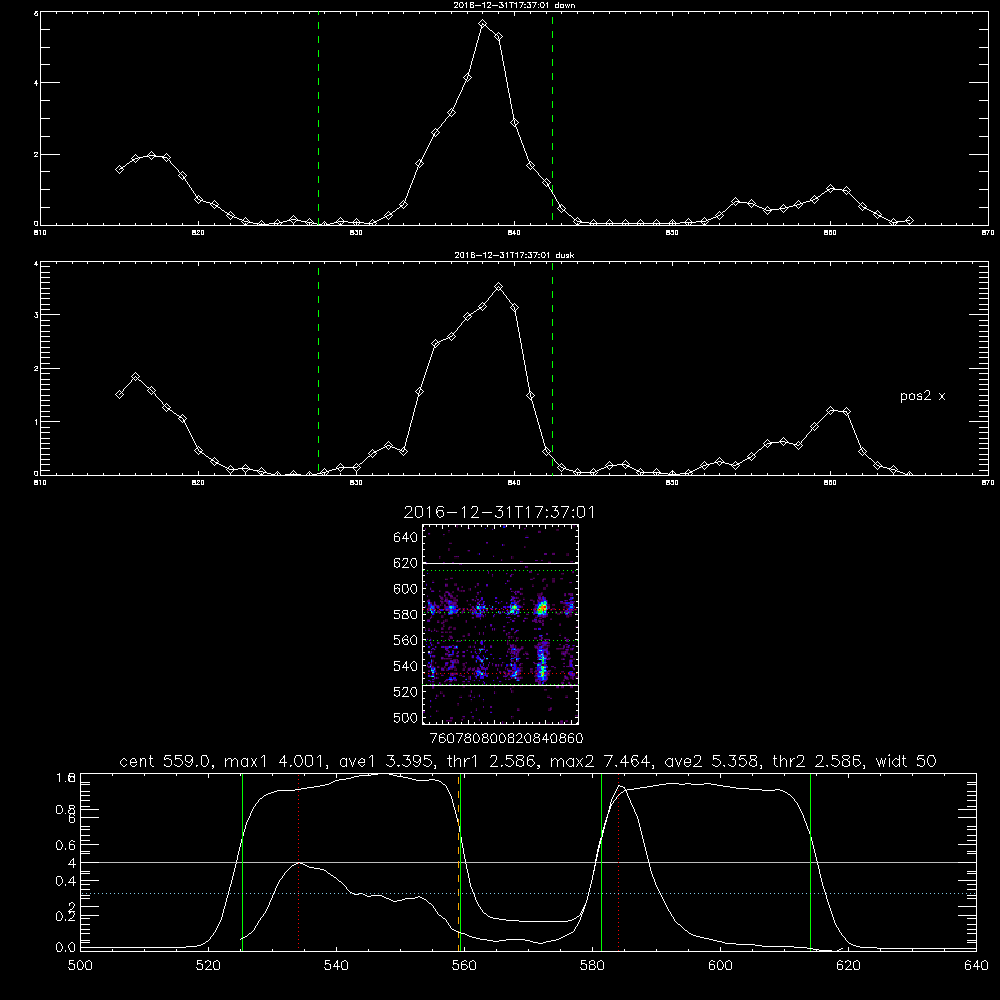Viewport: 1000px width, 1000px height.
Task: Click the right green dashed line in dusk plot
Action: pos(552,368)
